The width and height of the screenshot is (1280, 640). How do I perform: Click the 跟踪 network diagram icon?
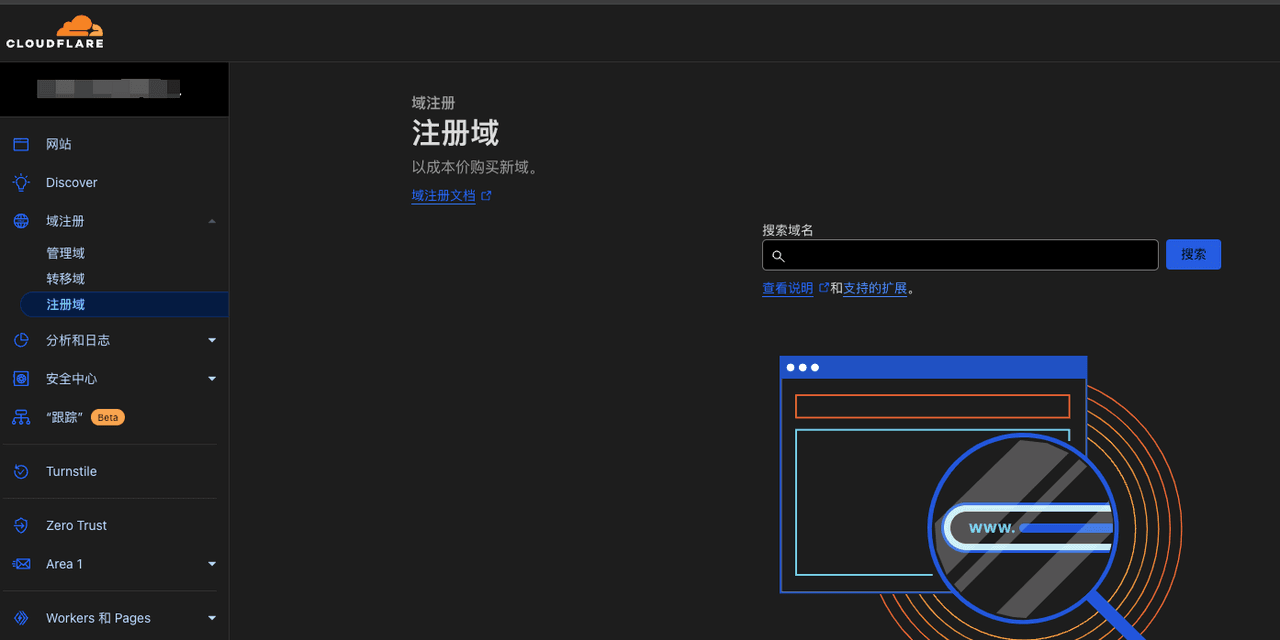point(21,417)
